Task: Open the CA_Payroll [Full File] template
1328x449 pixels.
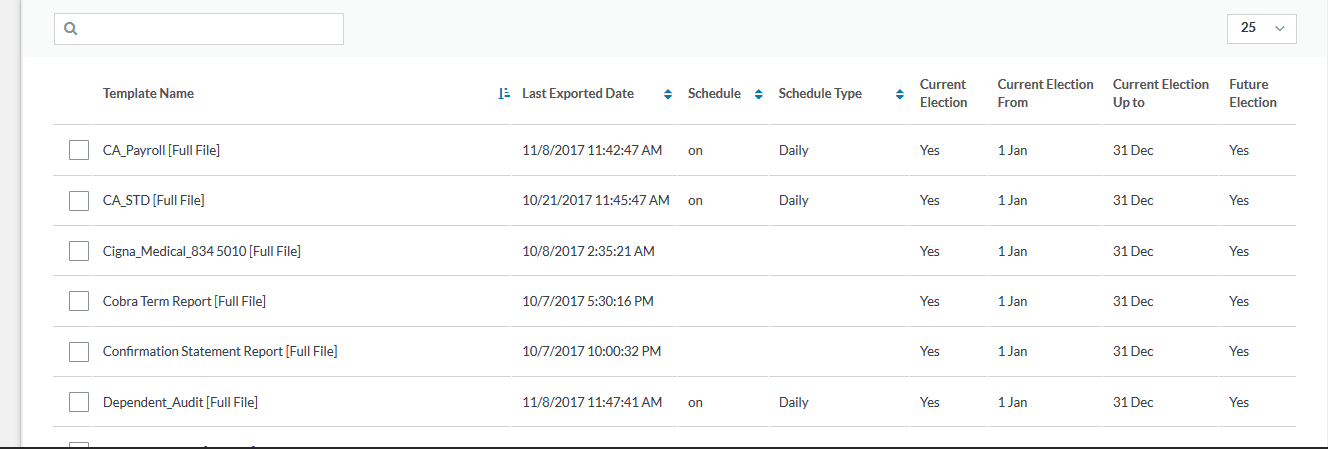Action: 161,151
